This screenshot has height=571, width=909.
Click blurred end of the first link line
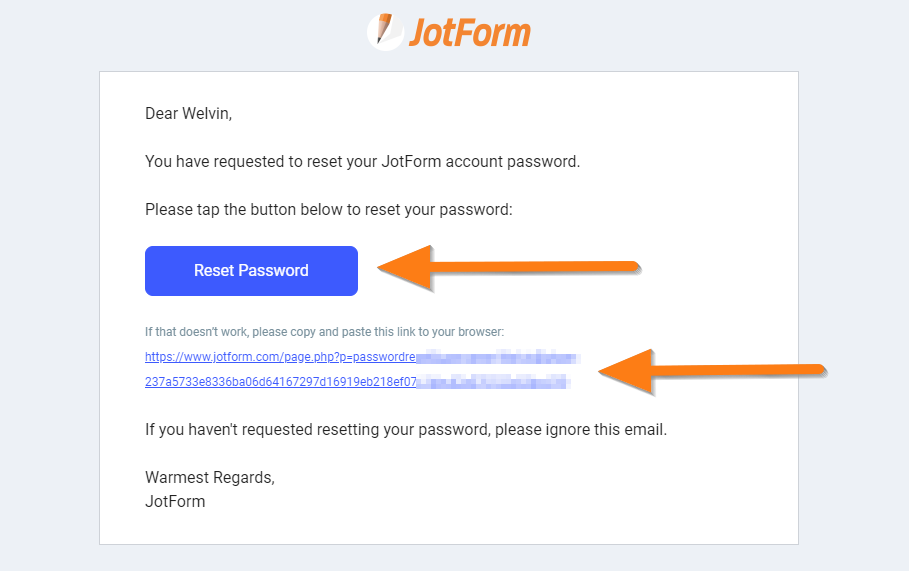tap(497, 356)
